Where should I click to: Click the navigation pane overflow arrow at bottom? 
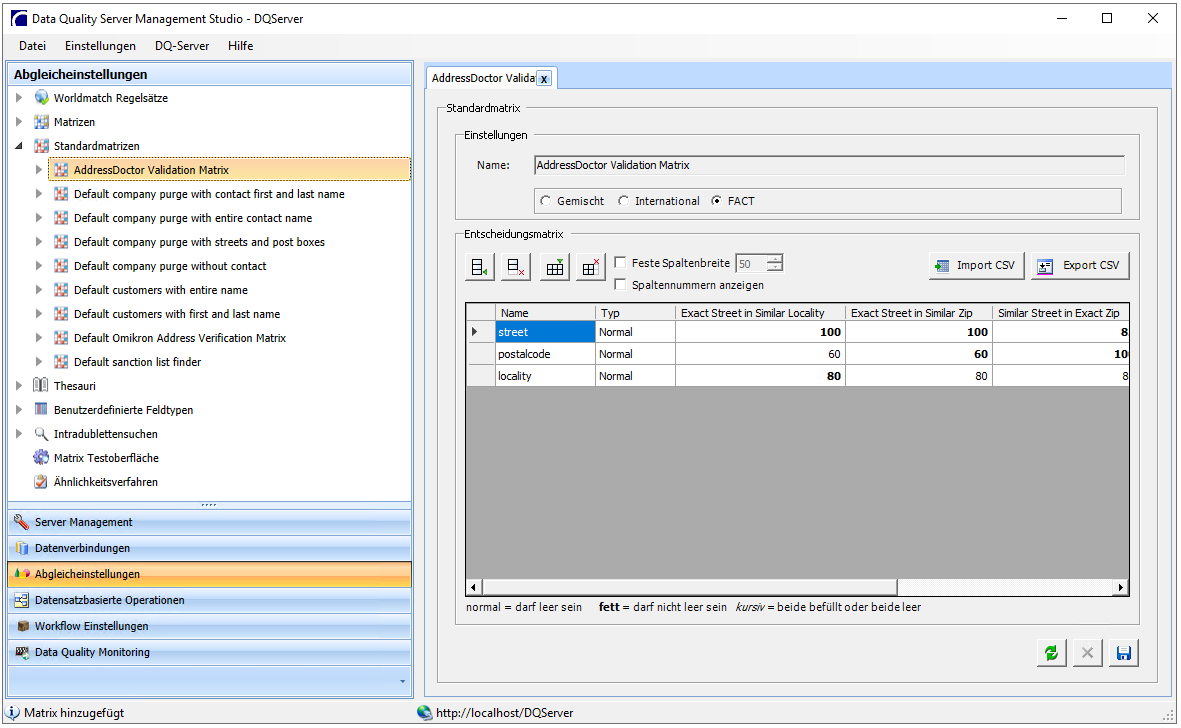pos(402,681)
